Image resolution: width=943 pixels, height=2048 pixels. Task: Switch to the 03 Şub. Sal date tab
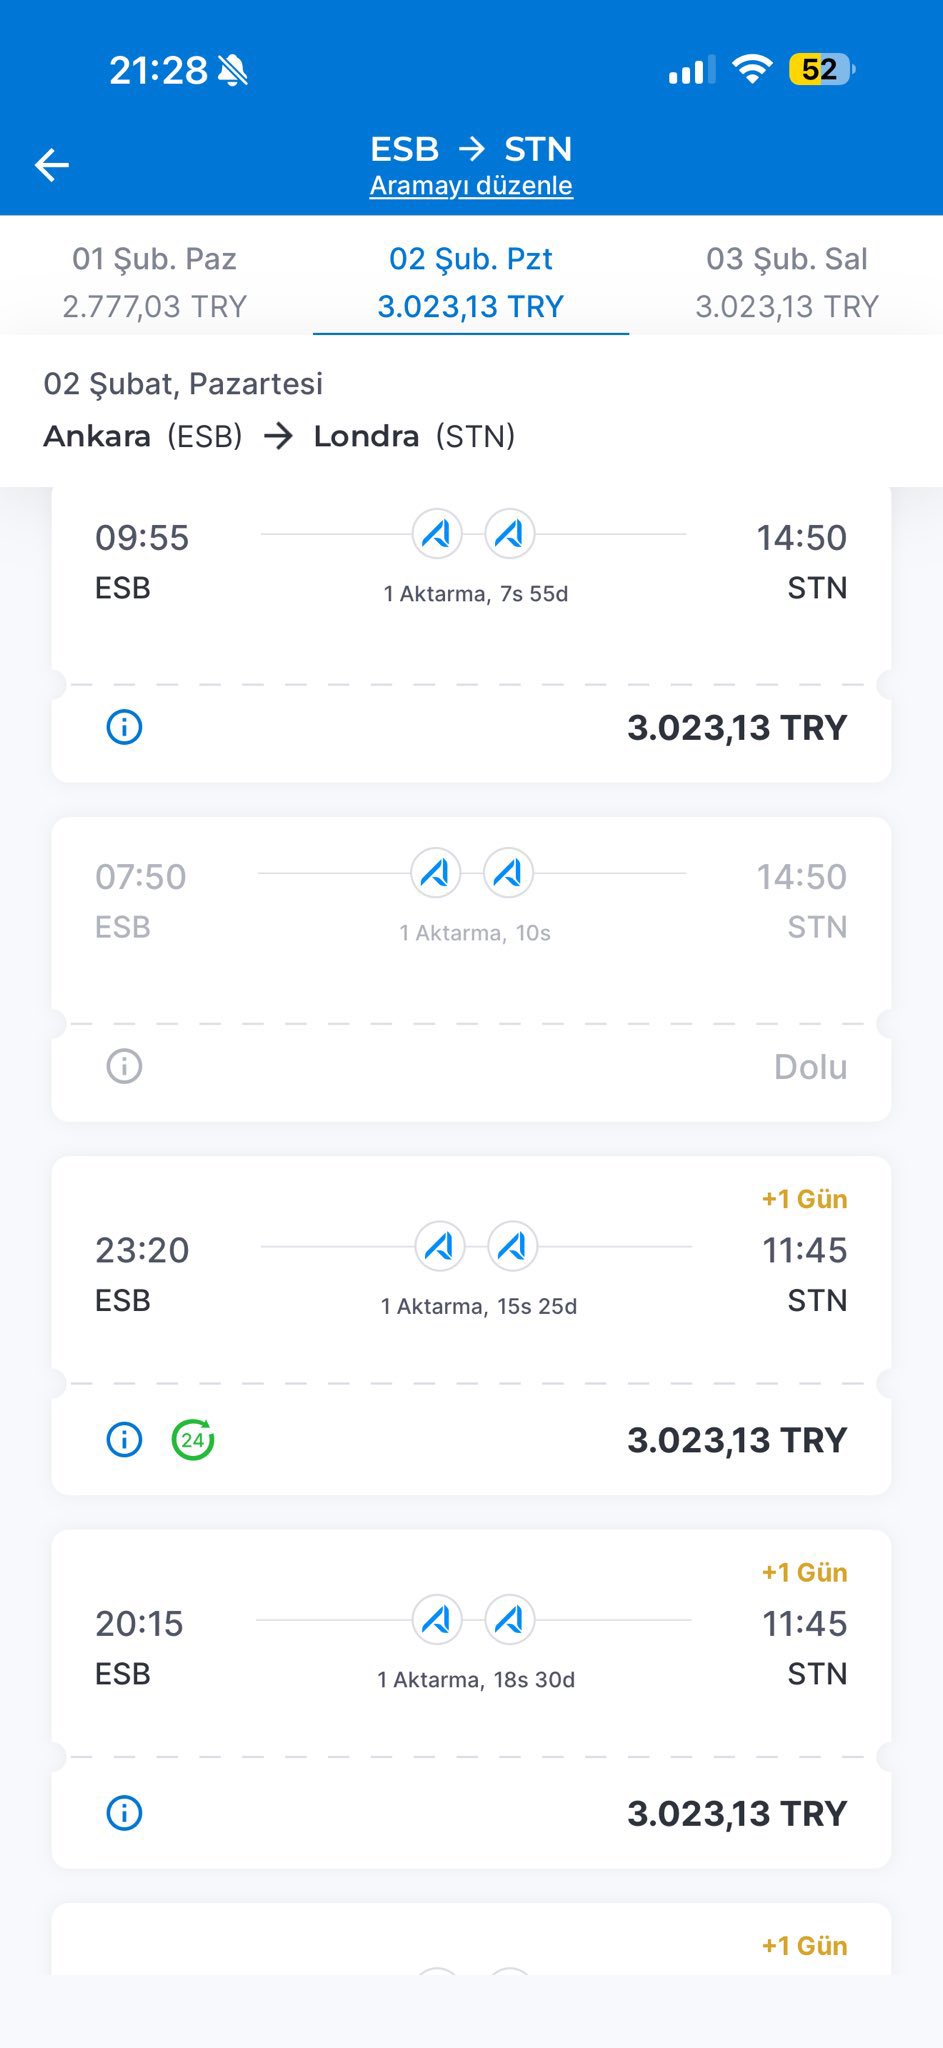(x=787, y=282)
